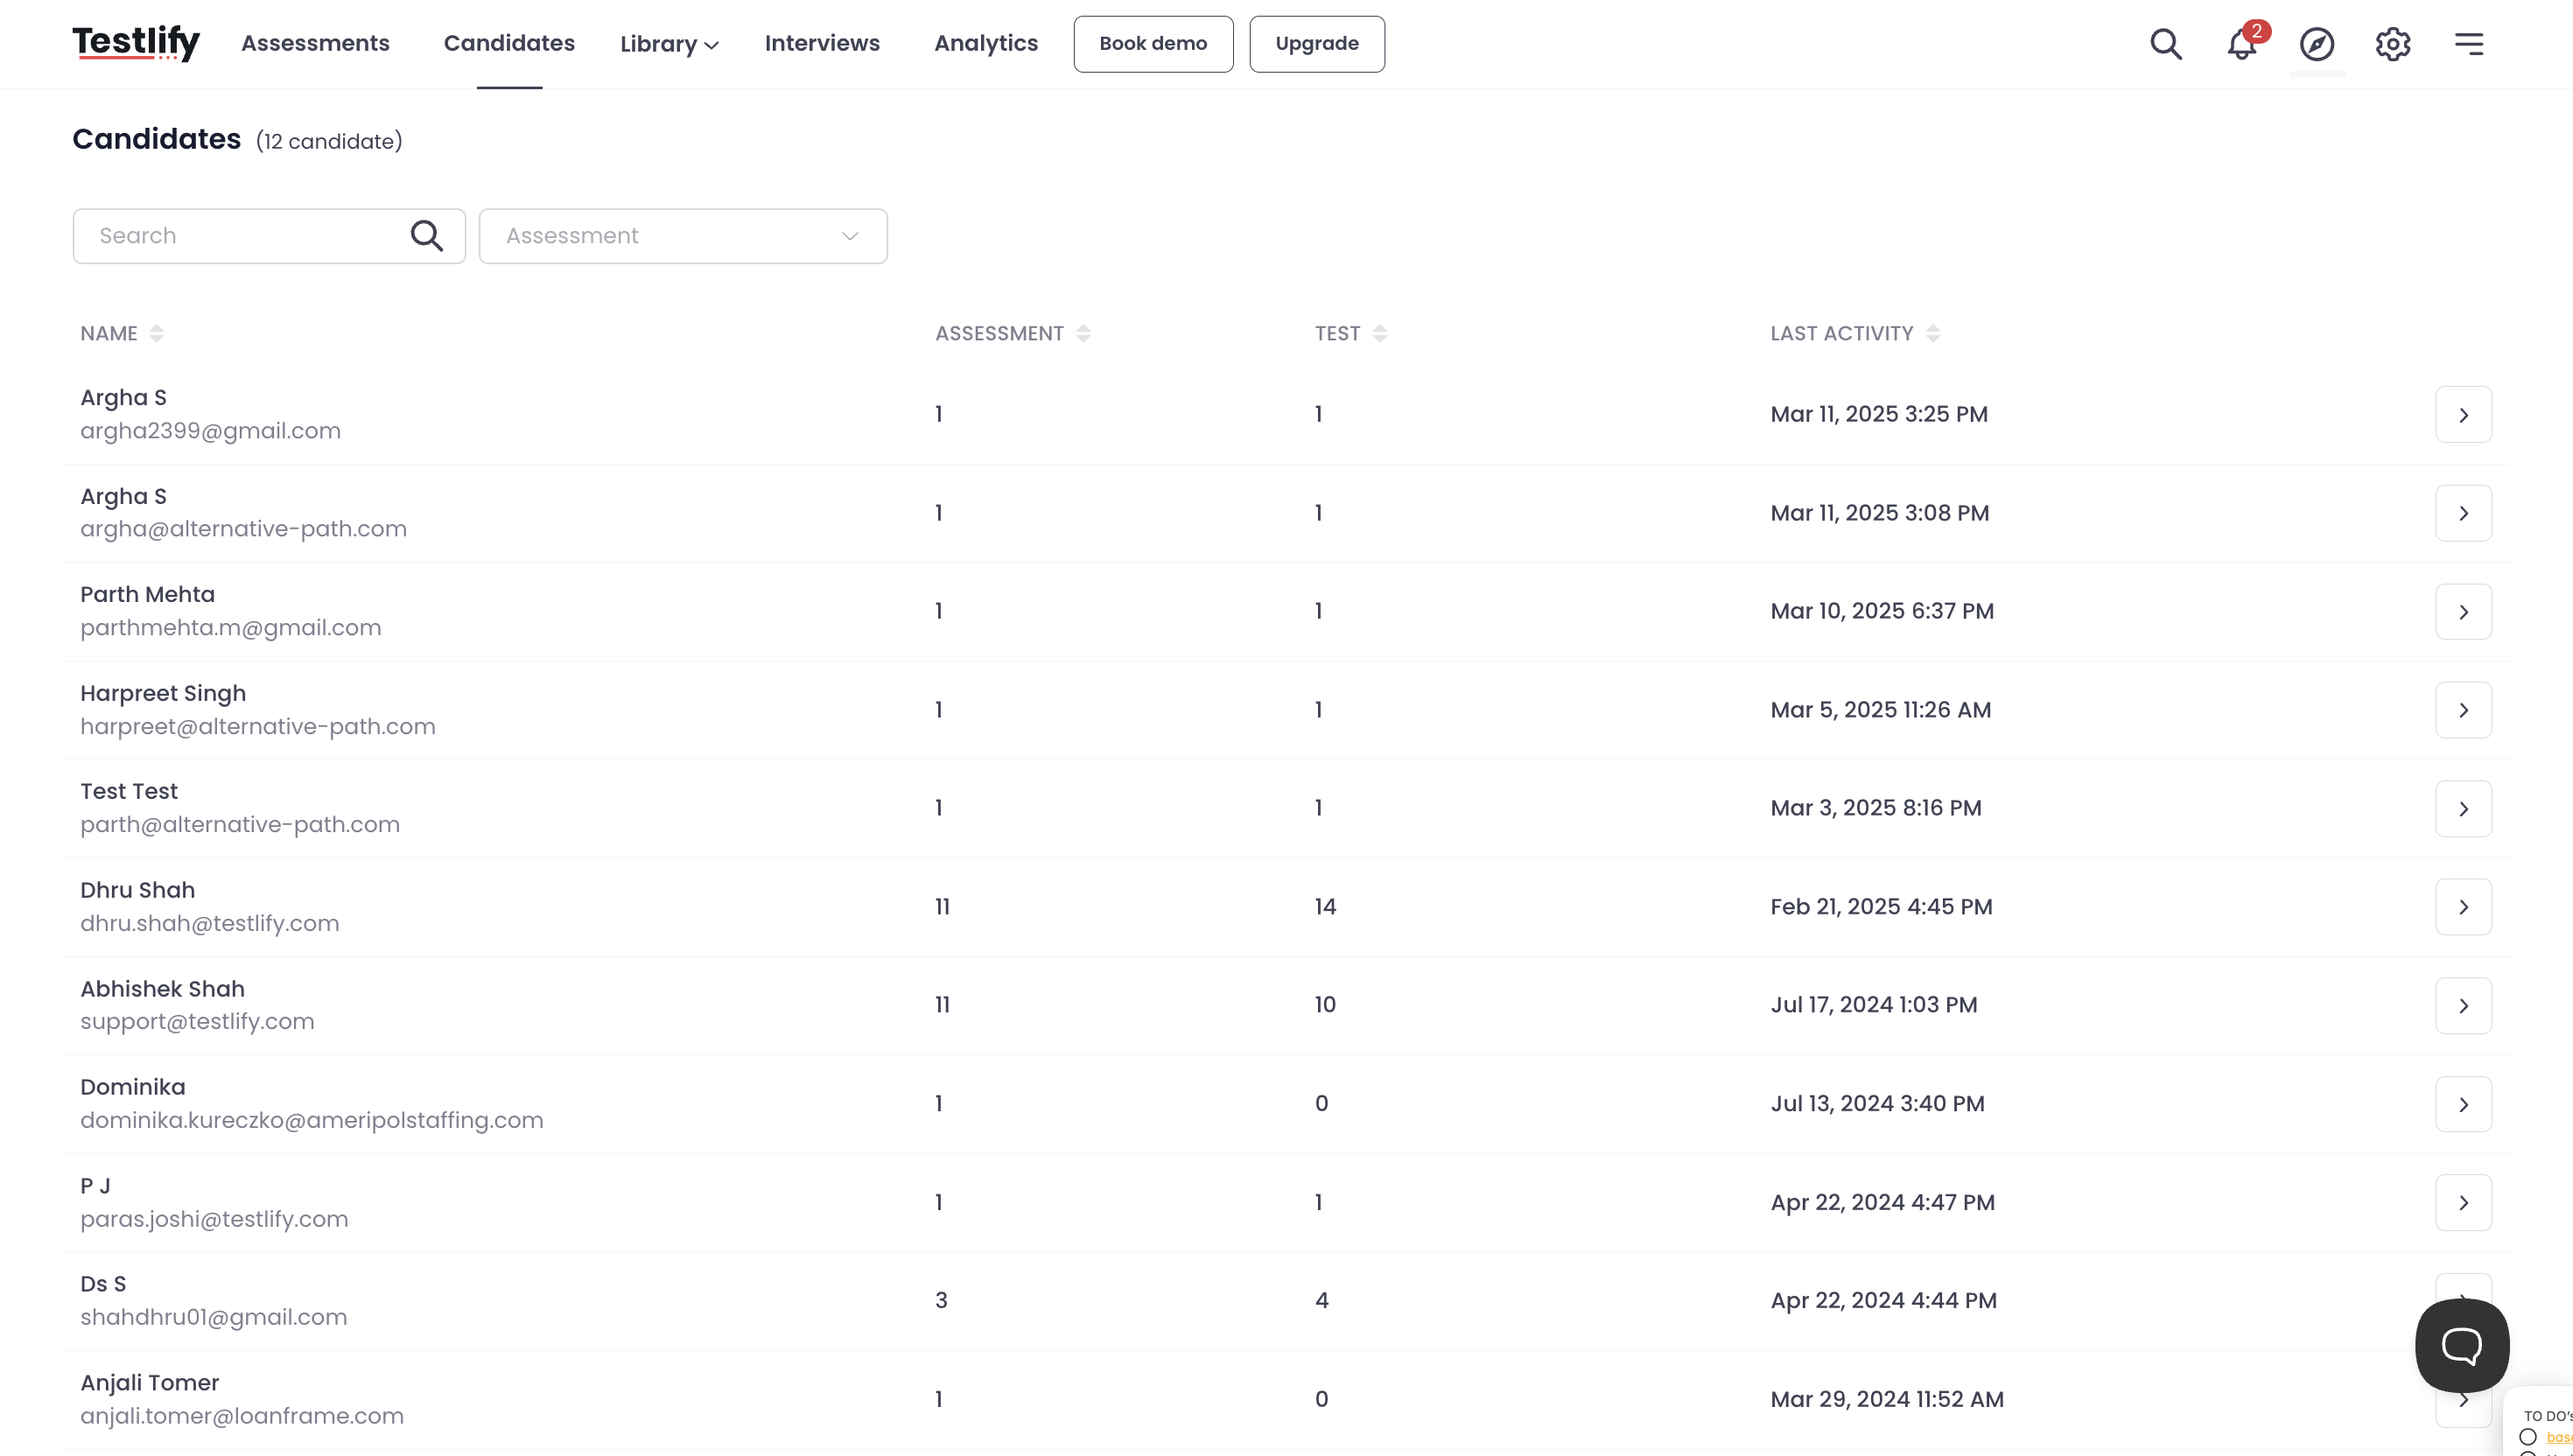Click the magnifier in candidate search box
This screenshot has height=1456, width=2573.
(427, 236)
